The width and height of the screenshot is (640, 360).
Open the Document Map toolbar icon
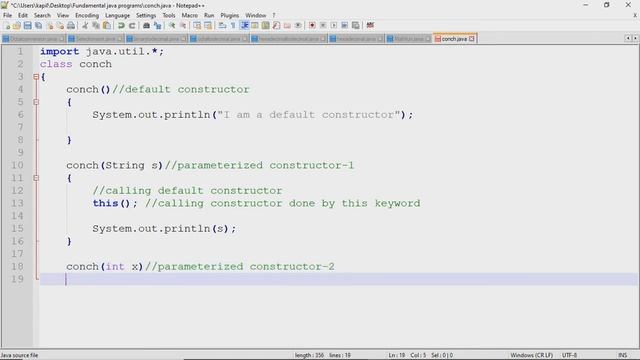pyautogui.click(x=265, y=25)
